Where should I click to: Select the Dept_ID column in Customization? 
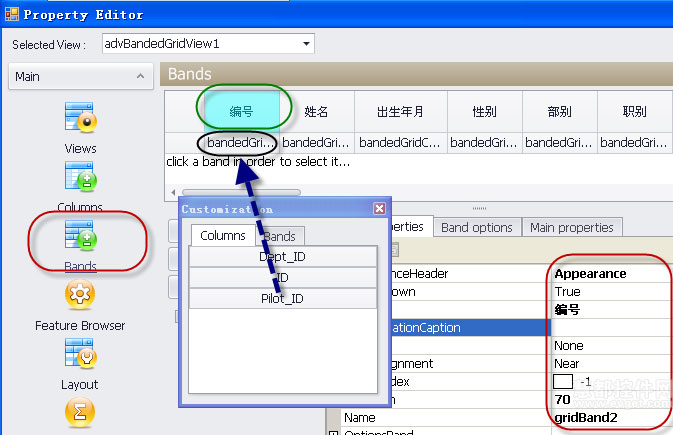point(282,256)
